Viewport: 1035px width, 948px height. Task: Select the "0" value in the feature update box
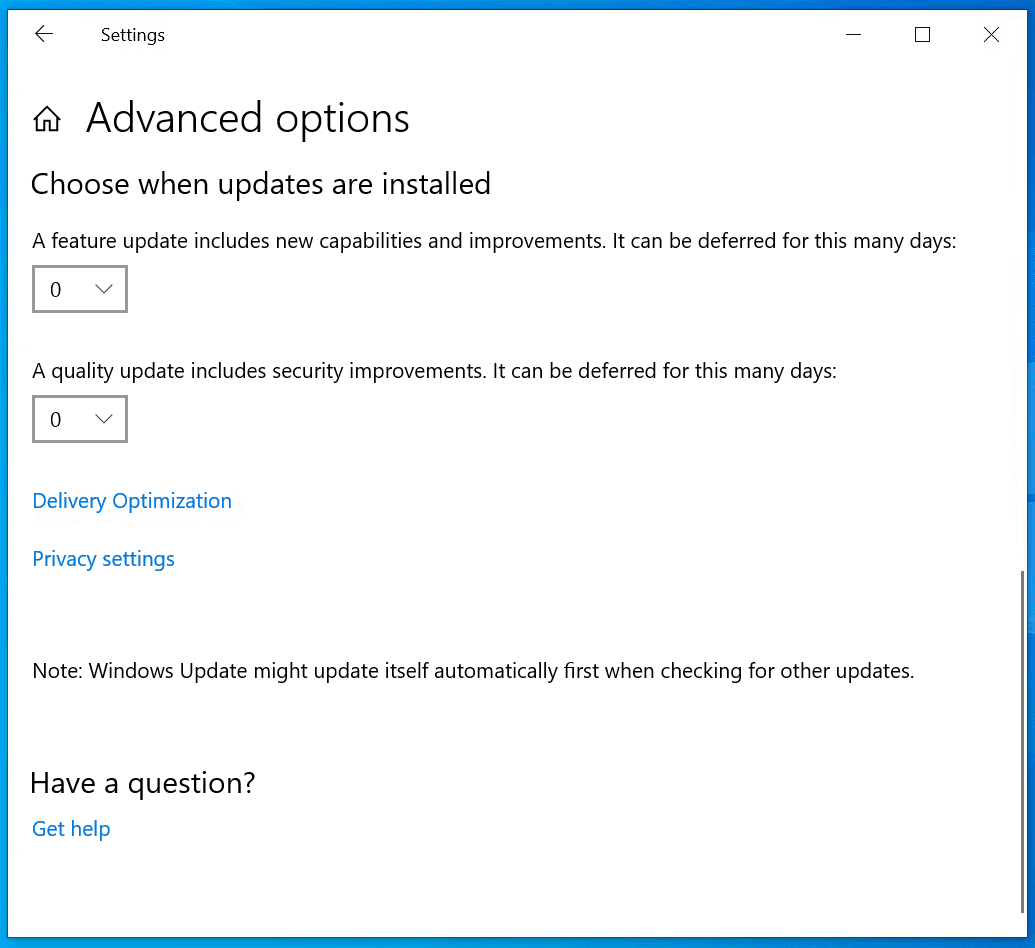tap(55, 289)
